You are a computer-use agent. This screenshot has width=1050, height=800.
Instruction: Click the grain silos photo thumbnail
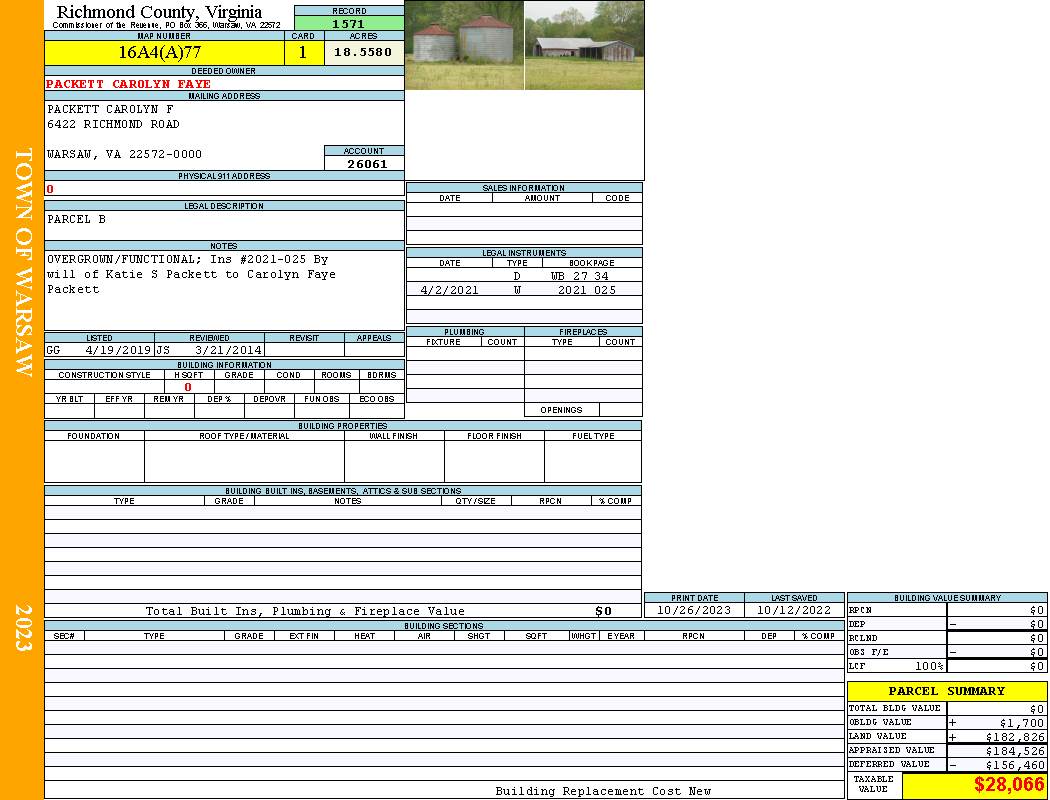[464, 46]
